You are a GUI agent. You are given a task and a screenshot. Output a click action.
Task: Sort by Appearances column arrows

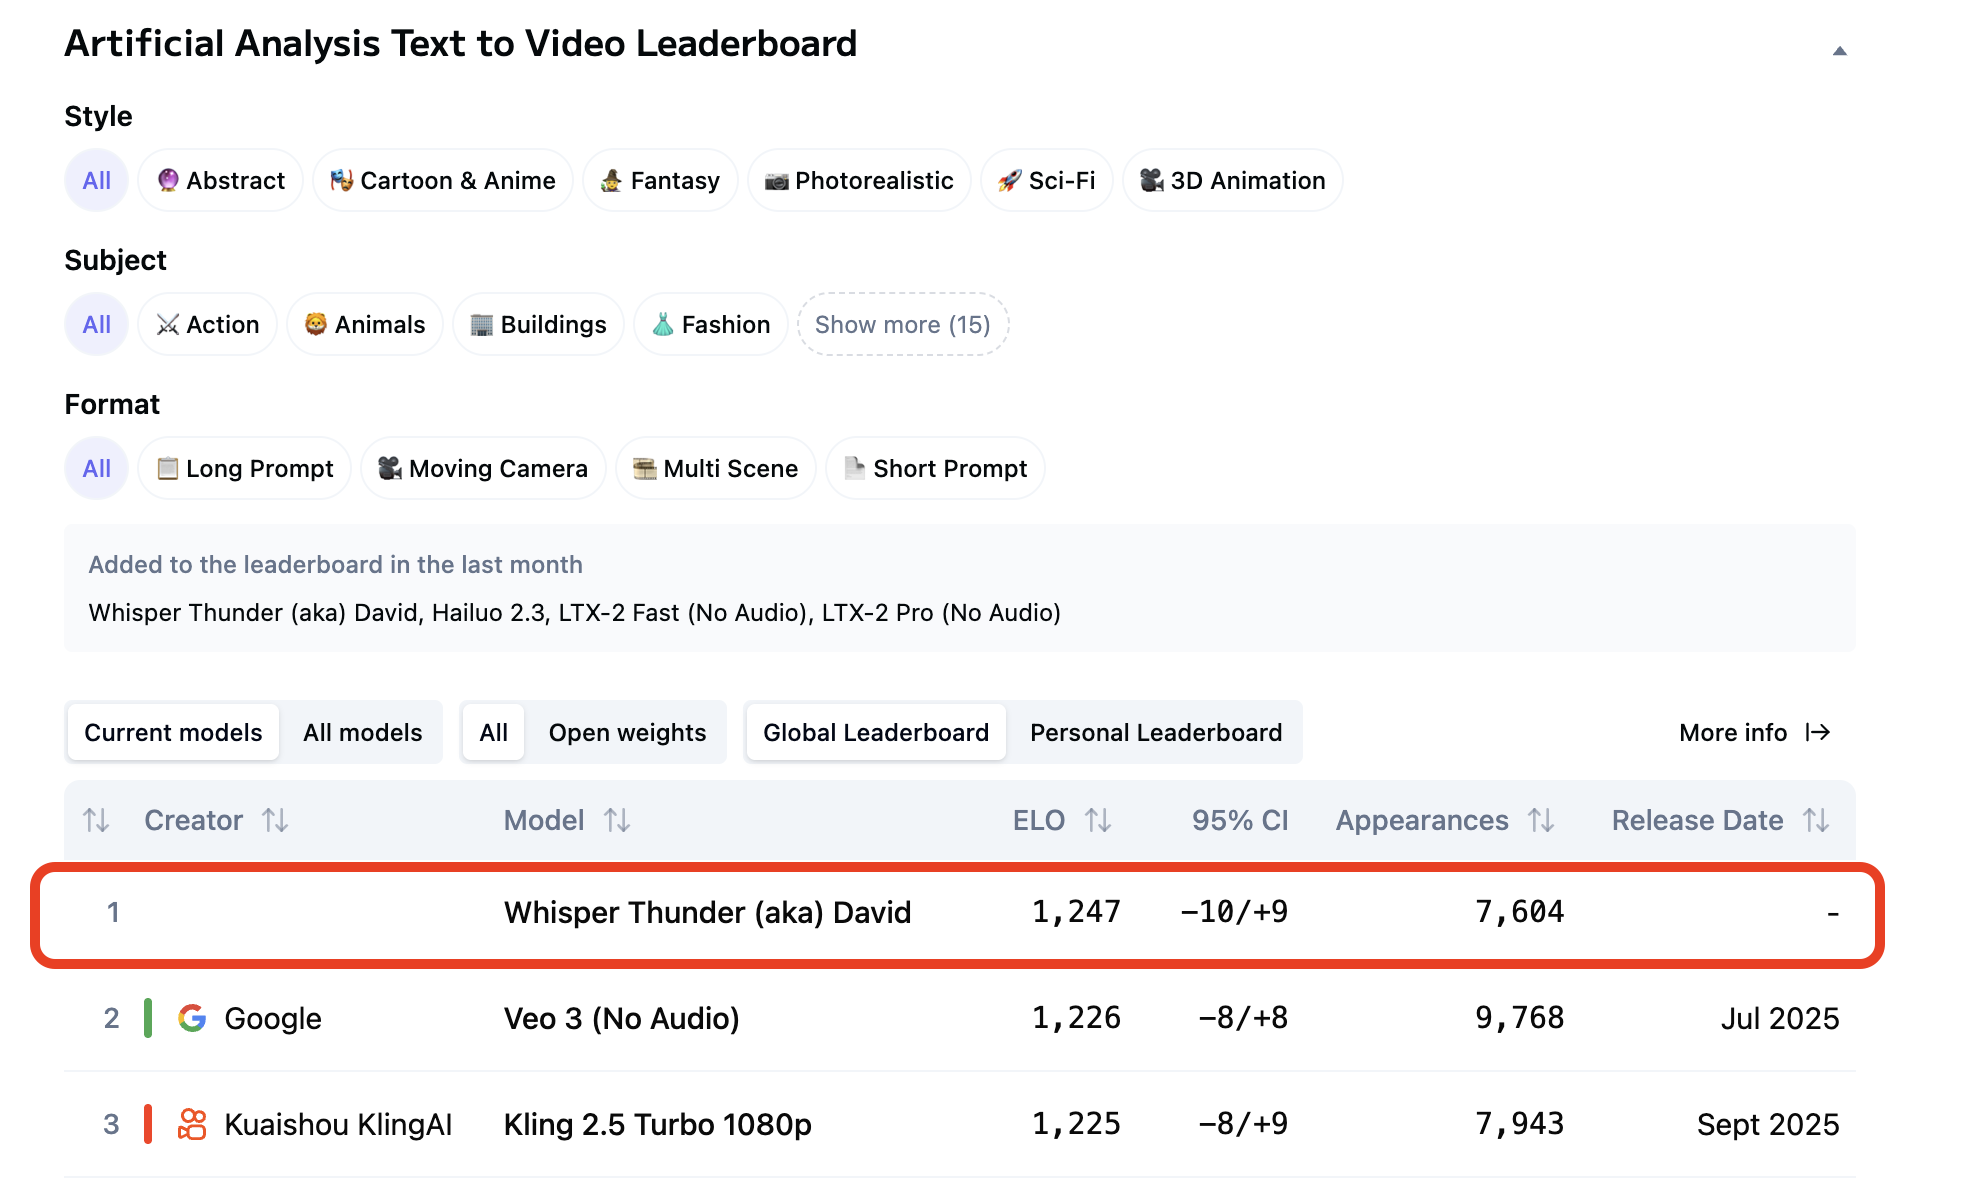click(x=1541, y=821)
